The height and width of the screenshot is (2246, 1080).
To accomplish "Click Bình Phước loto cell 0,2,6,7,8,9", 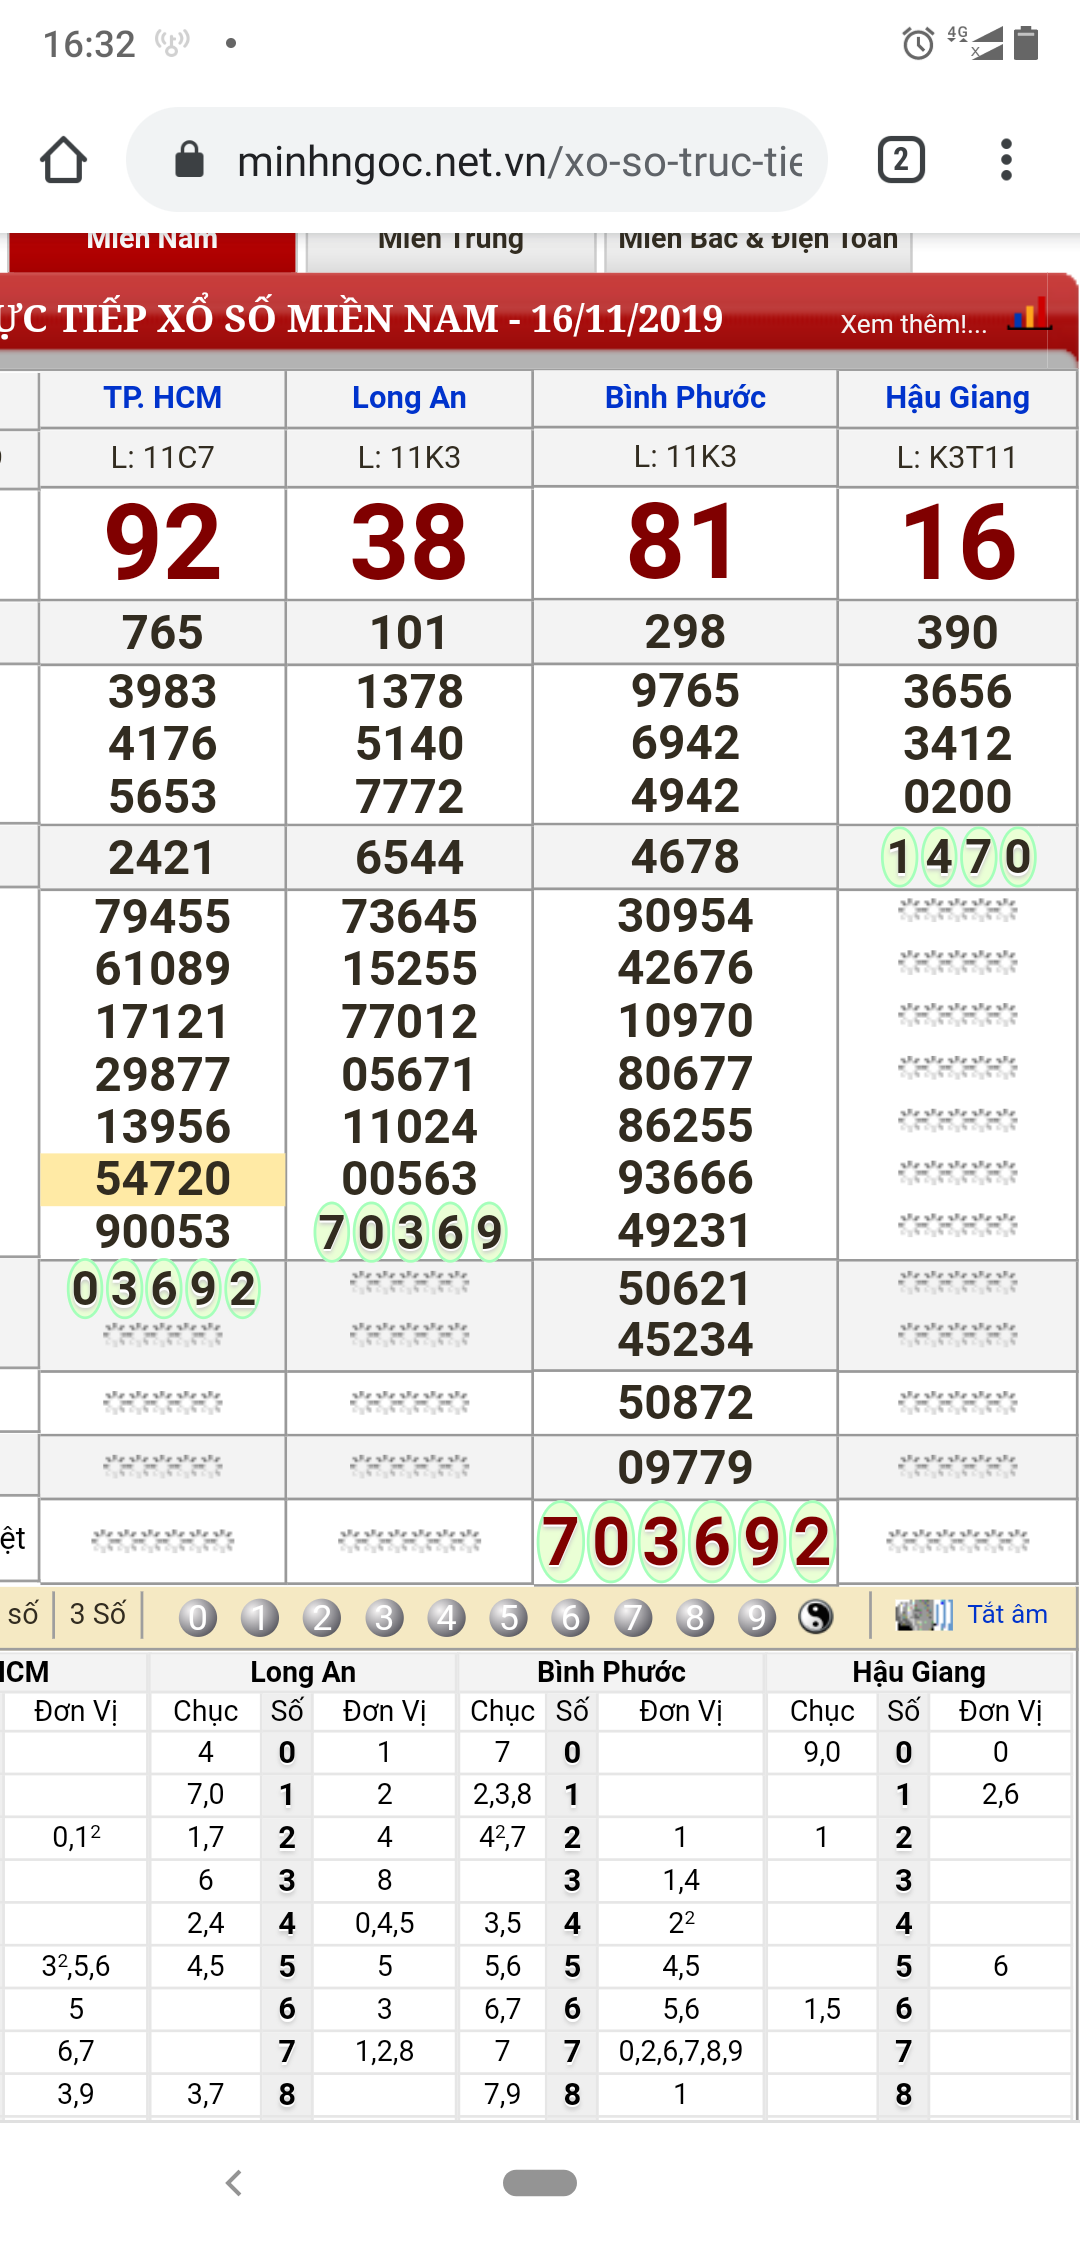I will tap(681, 2051).
